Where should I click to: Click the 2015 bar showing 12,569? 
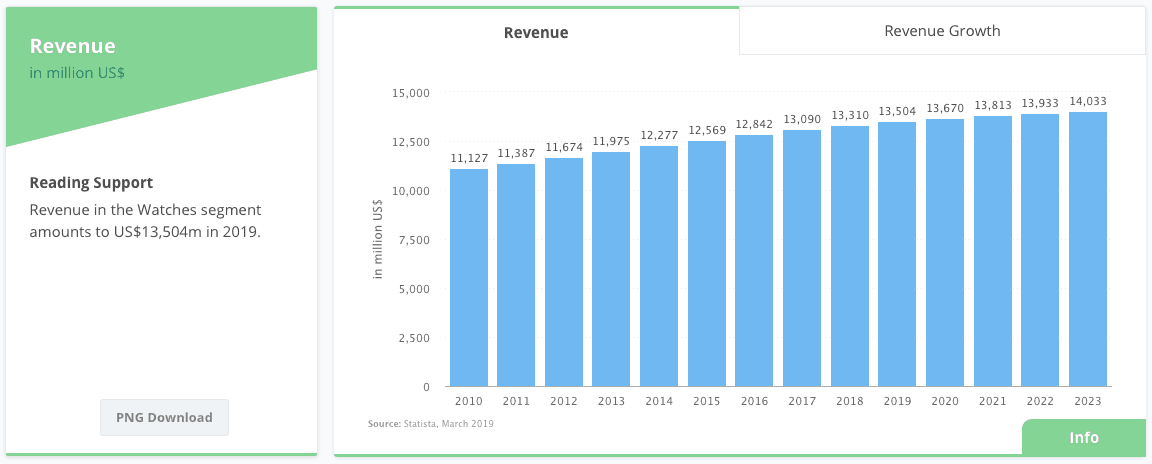point(707,263)
